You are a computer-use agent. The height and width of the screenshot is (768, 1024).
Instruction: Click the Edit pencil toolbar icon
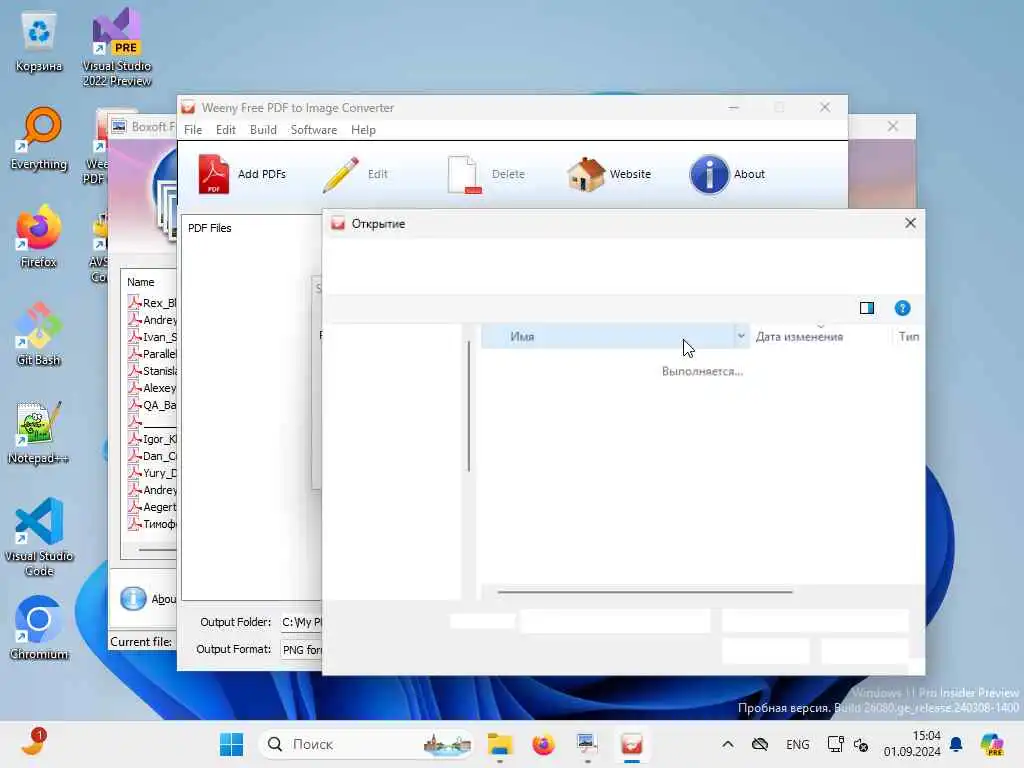pos(341,174)
